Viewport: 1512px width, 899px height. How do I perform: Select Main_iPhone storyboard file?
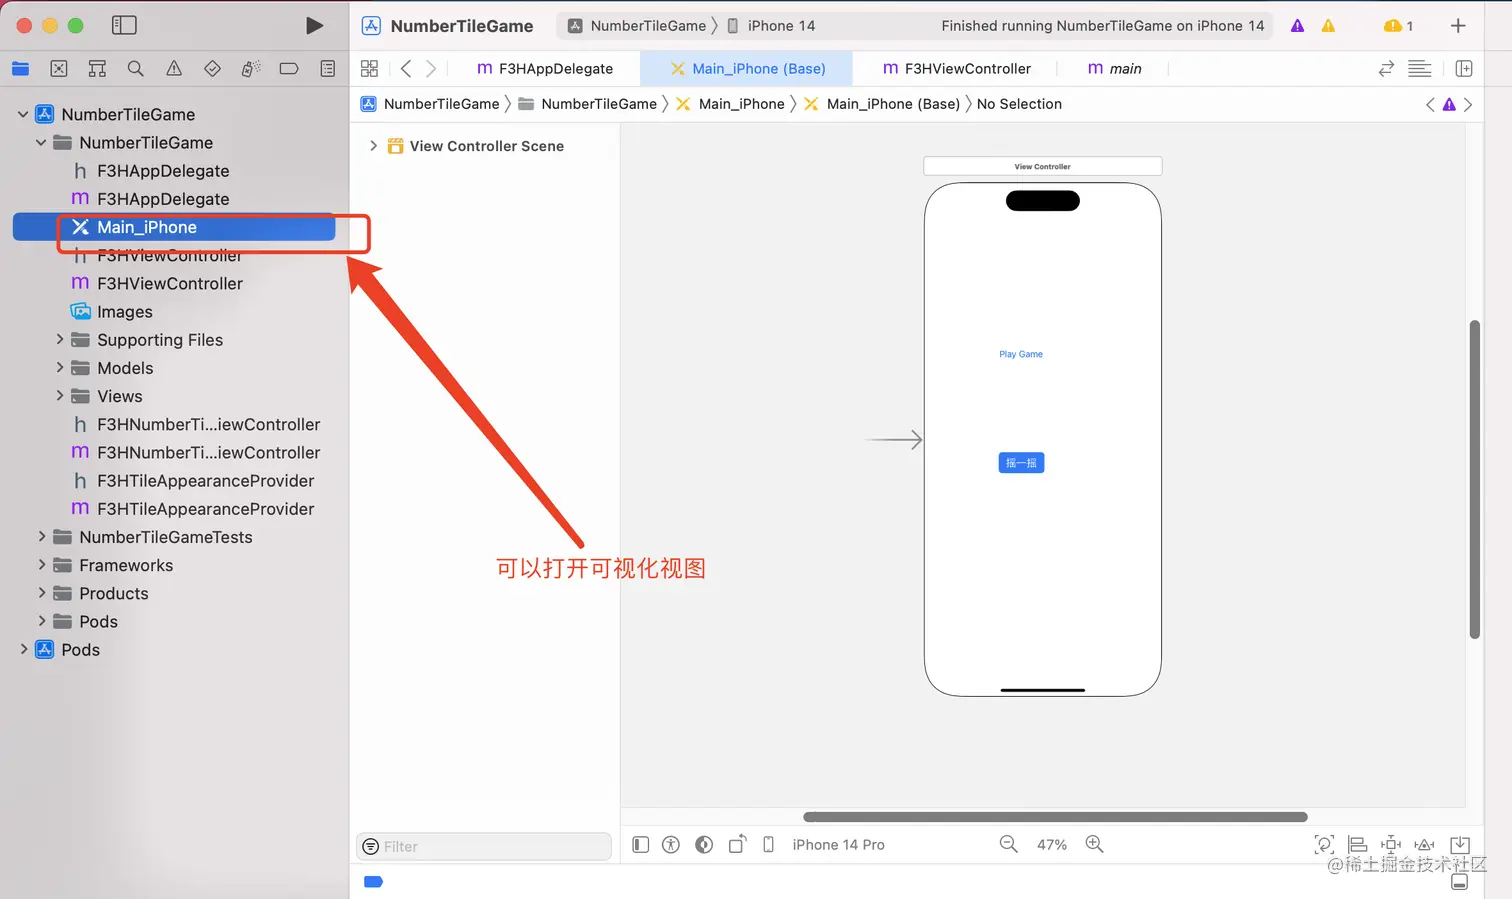tap(173, 227)
